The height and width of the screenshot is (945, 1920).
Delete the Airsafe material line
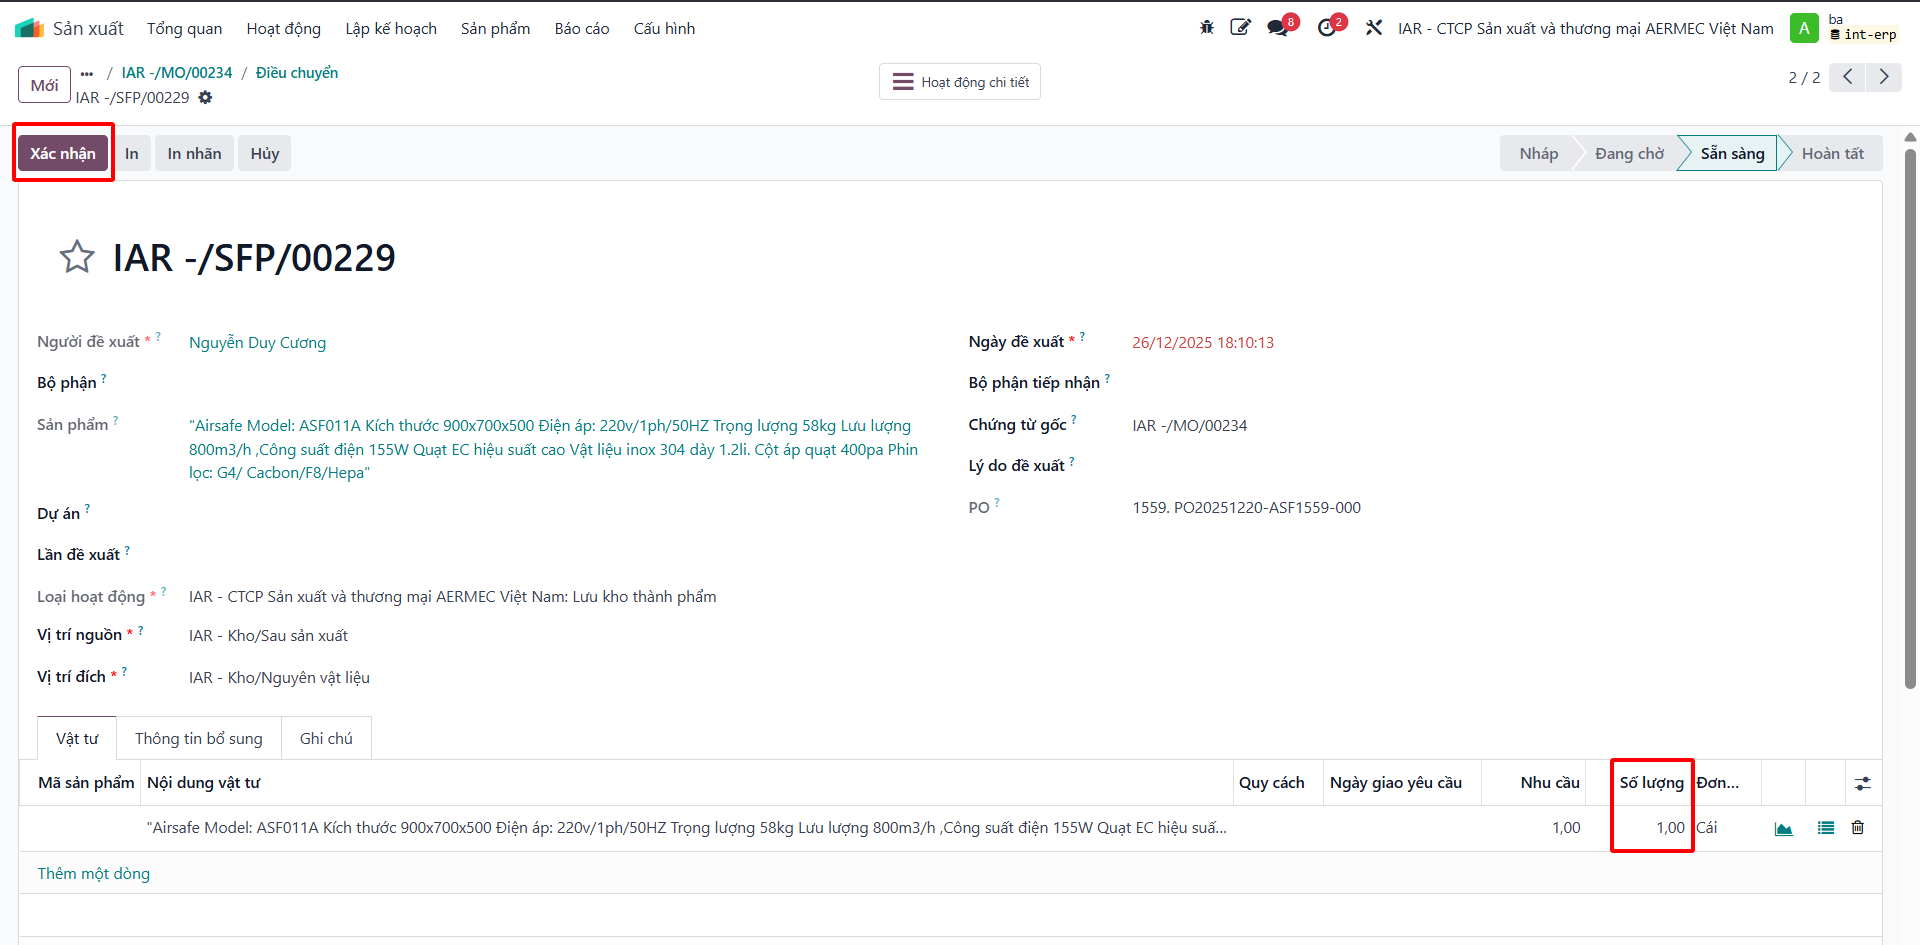[x=1858, y=827]
